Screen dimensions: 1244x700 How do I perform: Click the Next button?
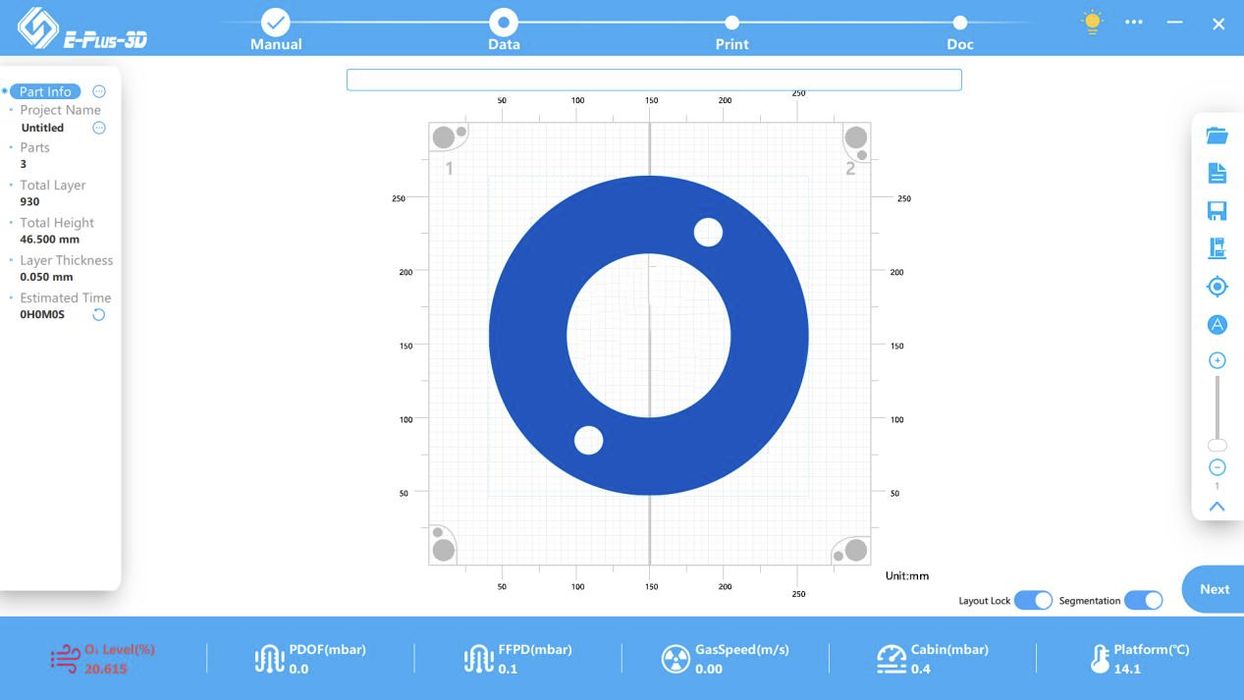1214,589
